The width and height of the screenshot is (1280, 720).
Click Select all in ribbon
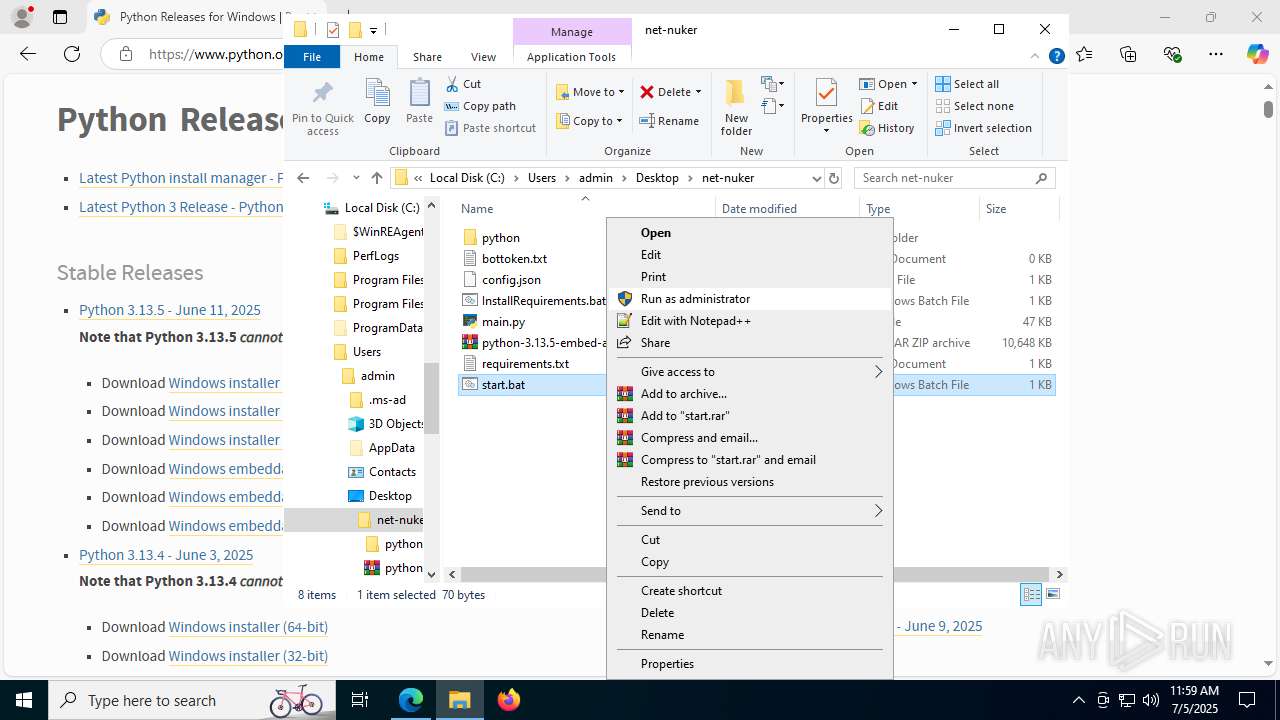point(967,84)
